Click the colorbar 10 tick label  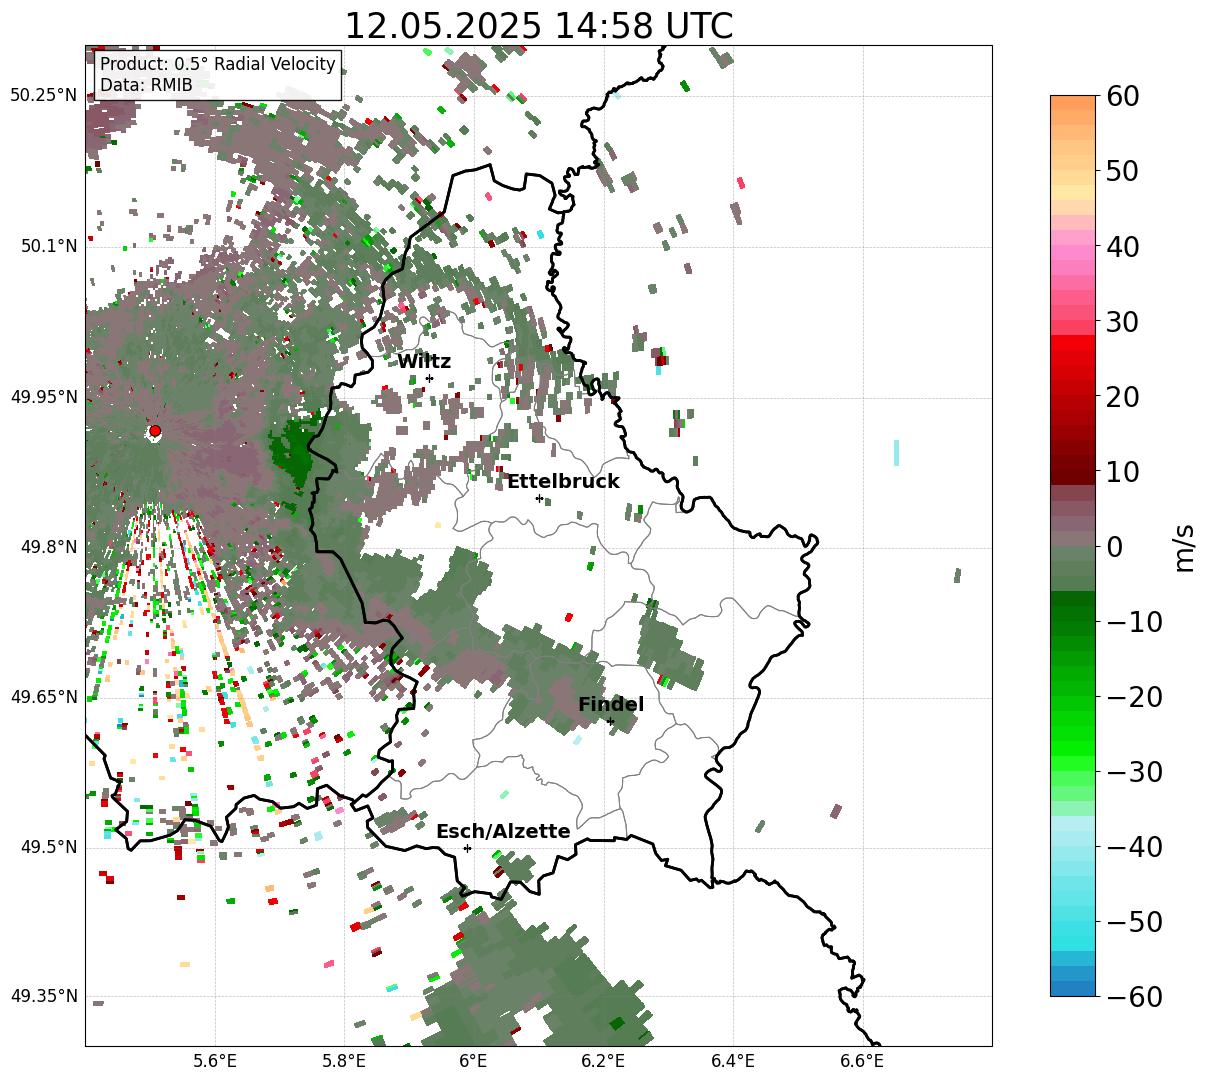click(1124, 472)
